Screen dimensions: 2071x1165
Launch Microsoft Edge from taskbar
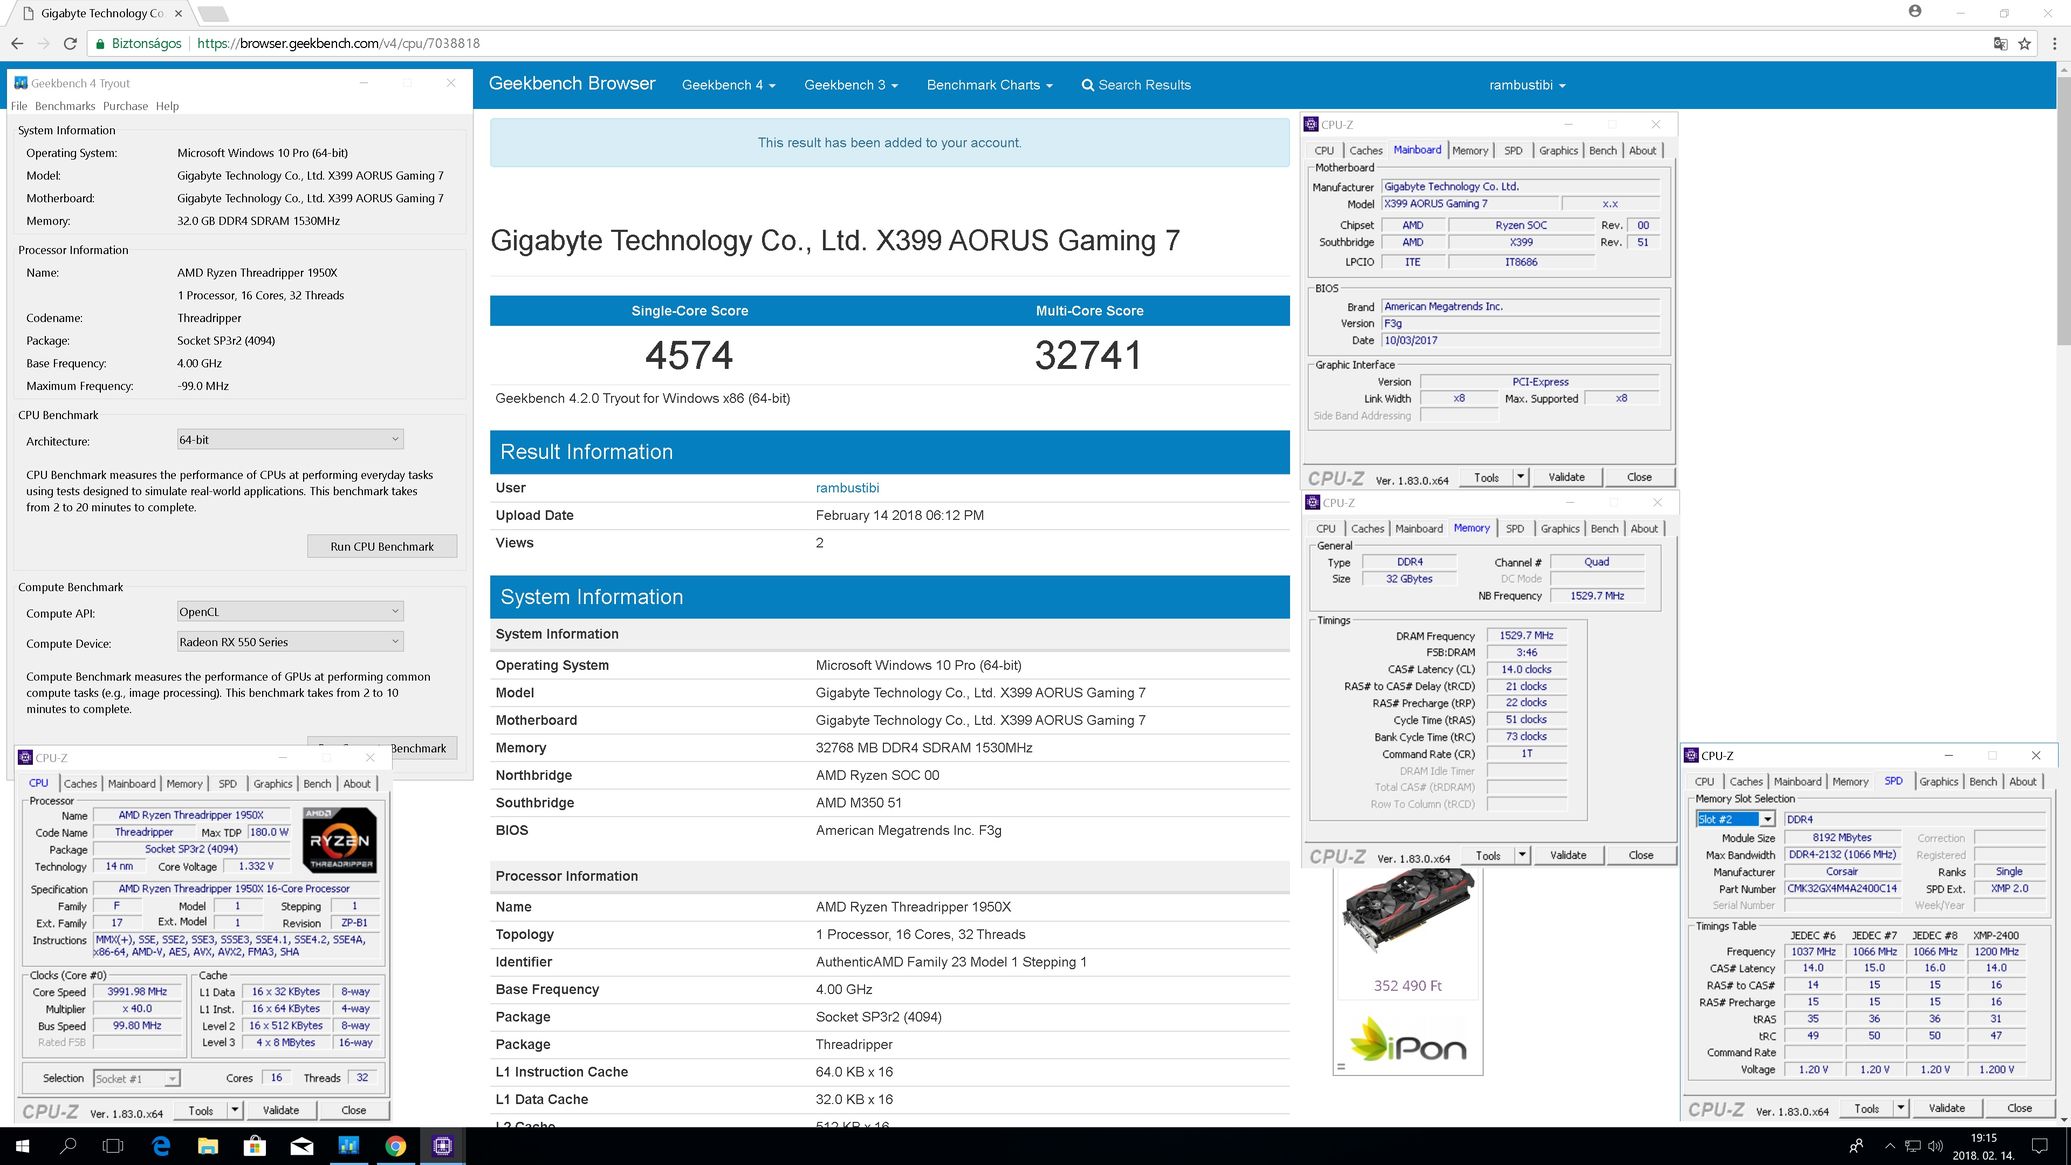click(161, 1146)
